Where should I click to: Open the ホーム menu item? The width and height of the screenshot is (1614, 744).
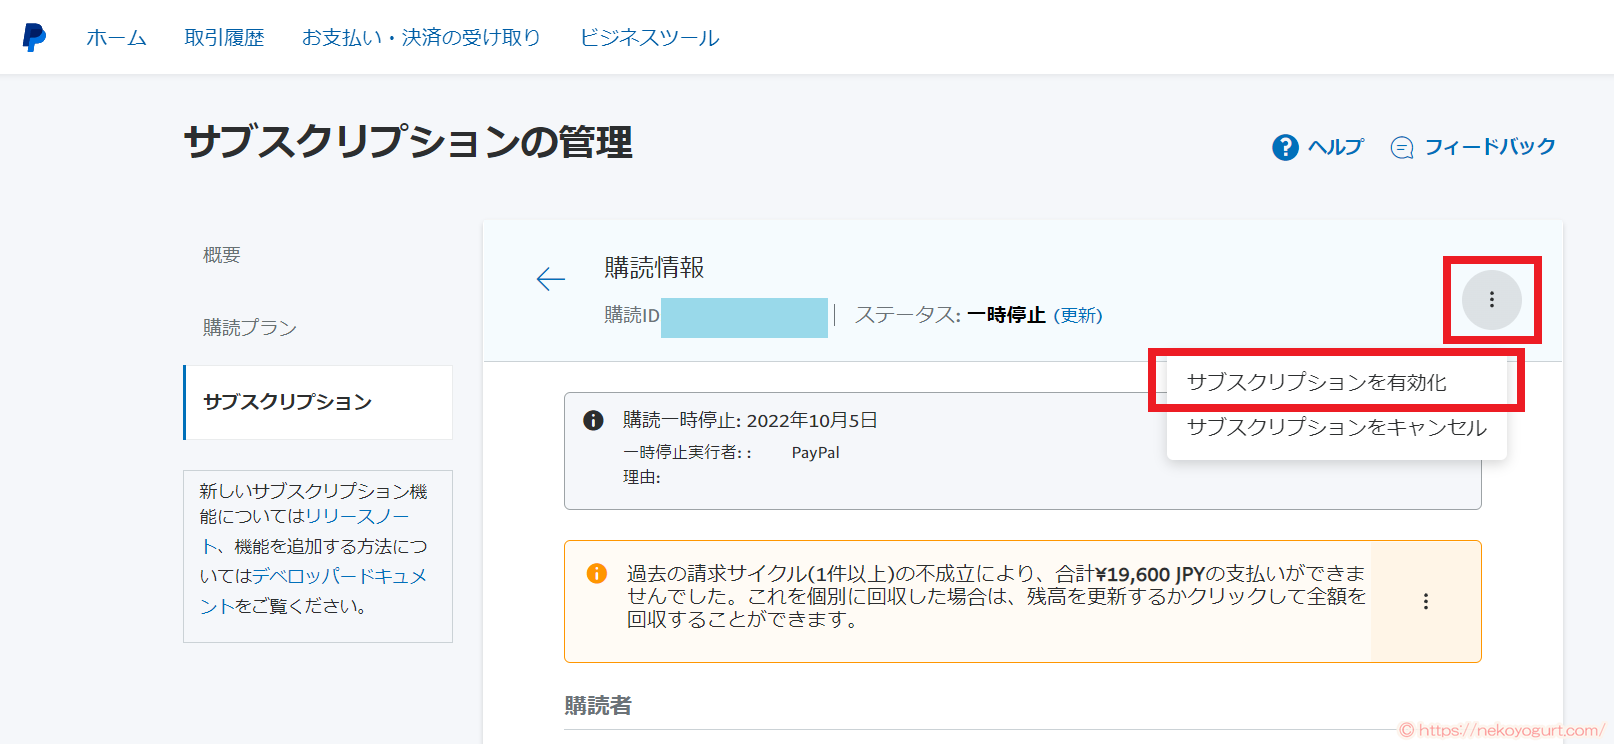tap(116, 38)
